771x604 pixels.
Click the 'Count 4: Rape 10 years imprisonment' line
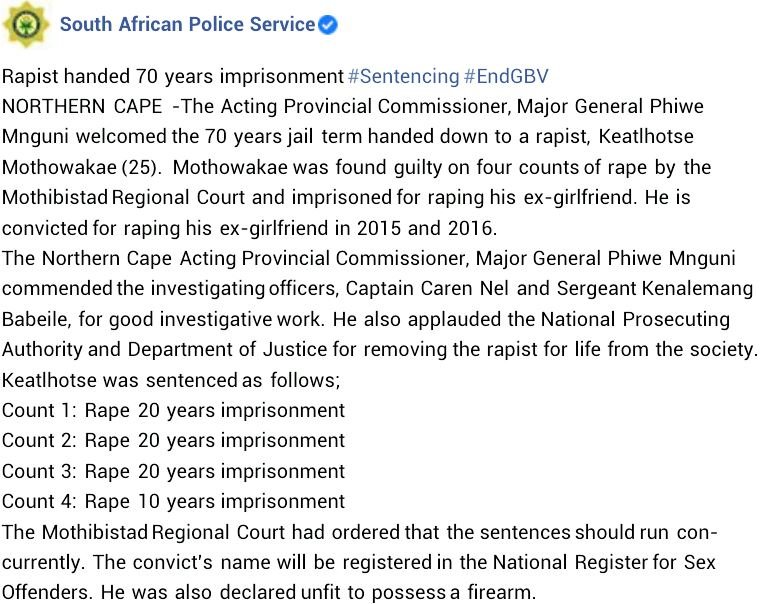coord(174,501)
